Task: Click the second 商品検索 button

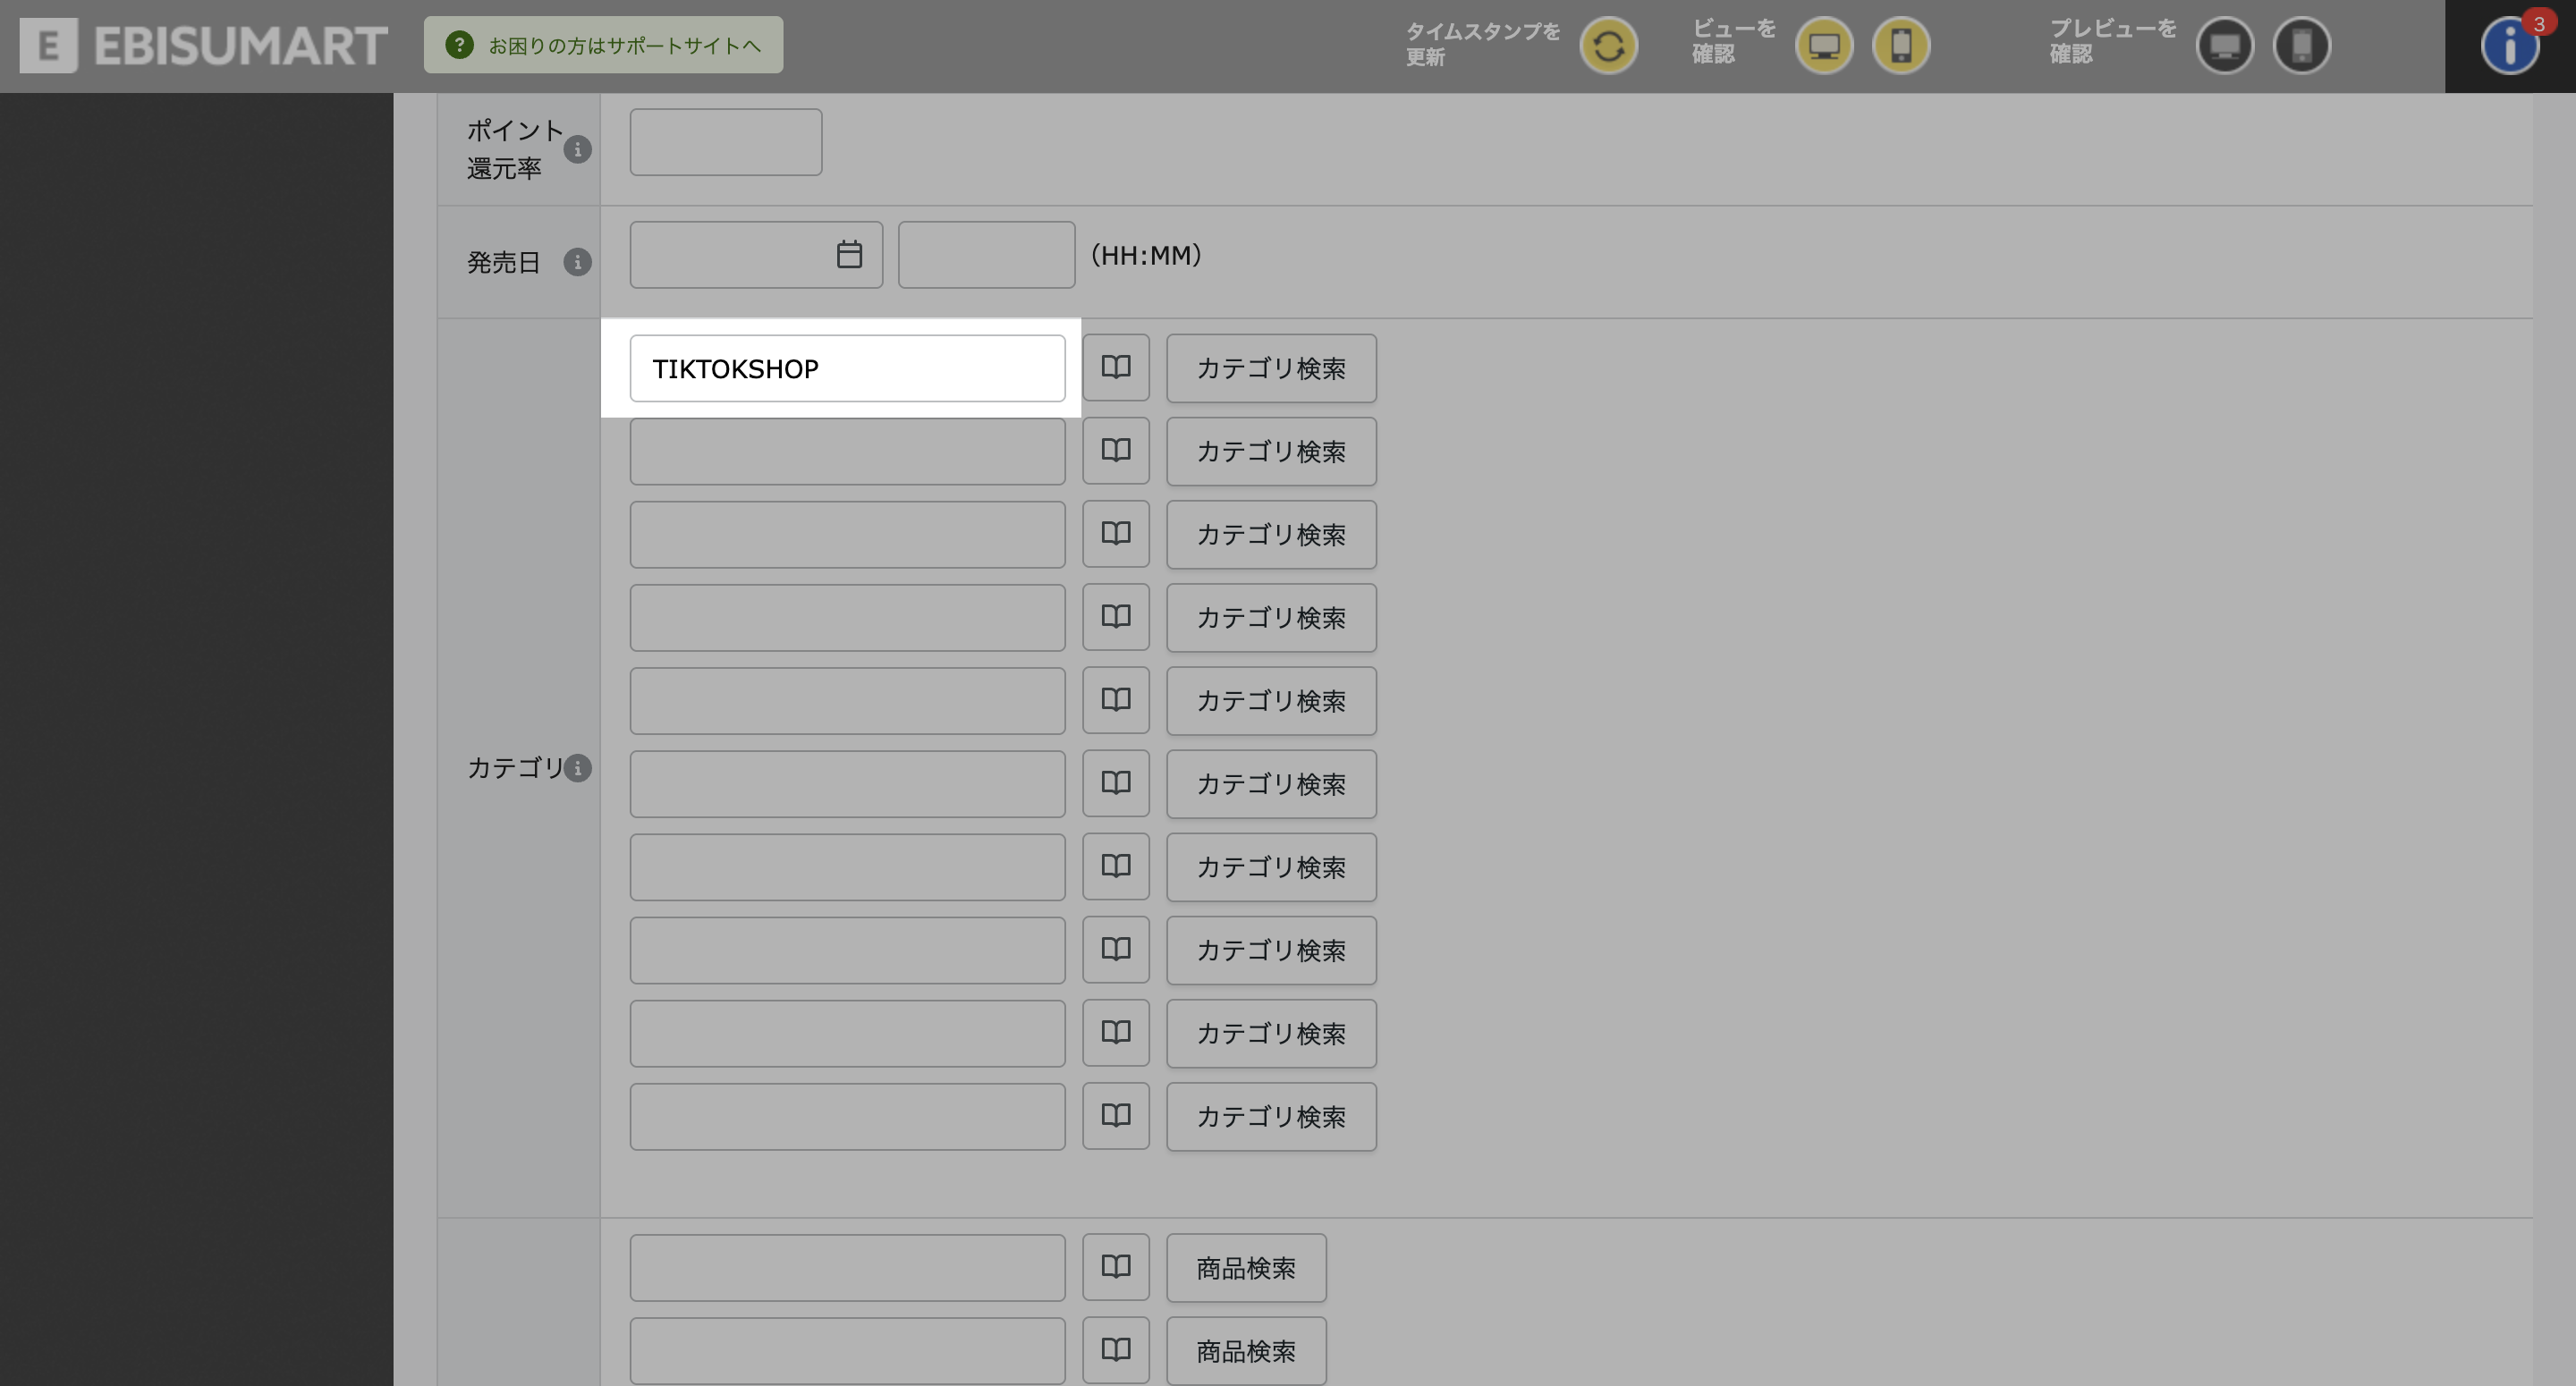Action: pyautogui.click(x=1246, y=1350)
